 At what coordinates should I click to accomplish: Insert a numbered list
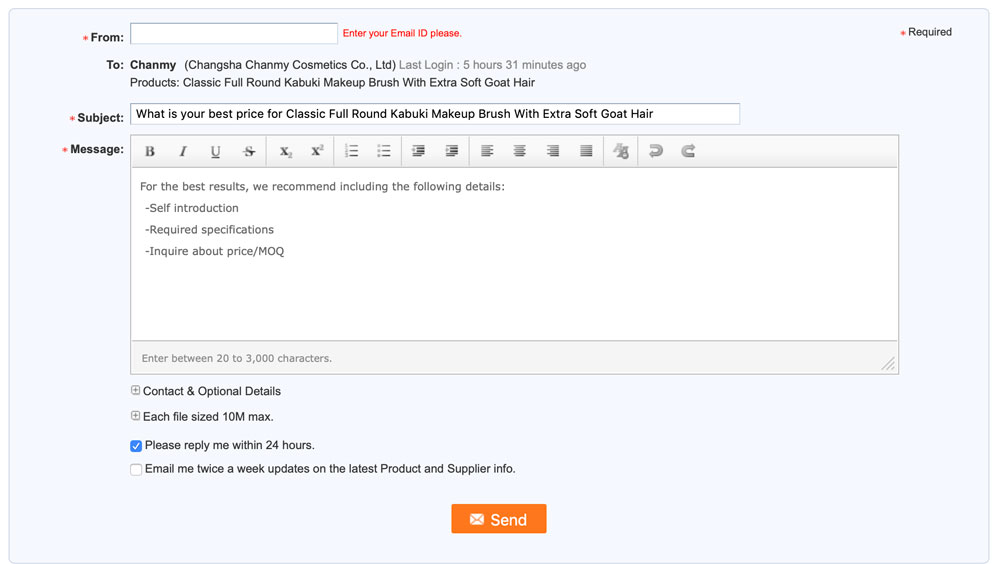click(x=351, y=152)
